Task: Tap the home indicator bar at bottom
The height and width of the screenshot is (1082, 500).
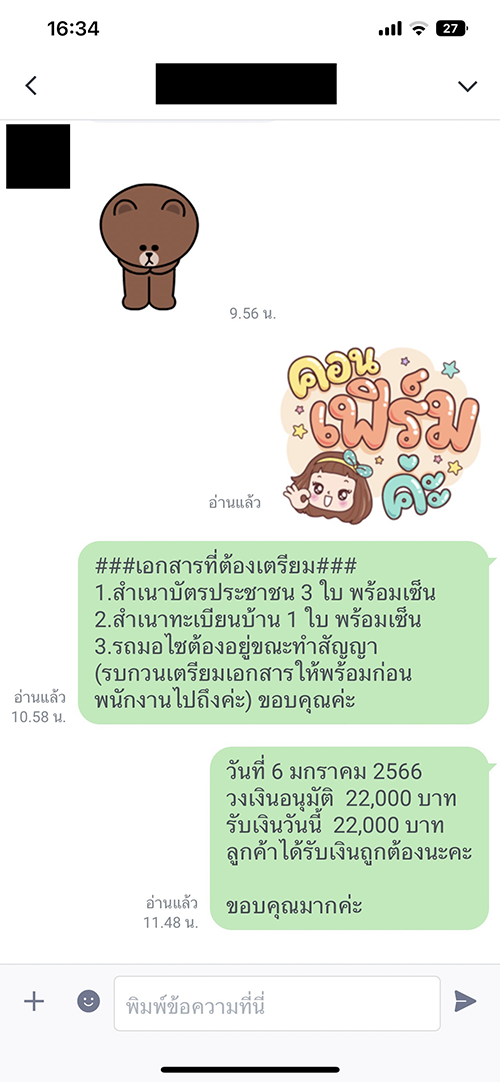Action: pos(250,1070)
